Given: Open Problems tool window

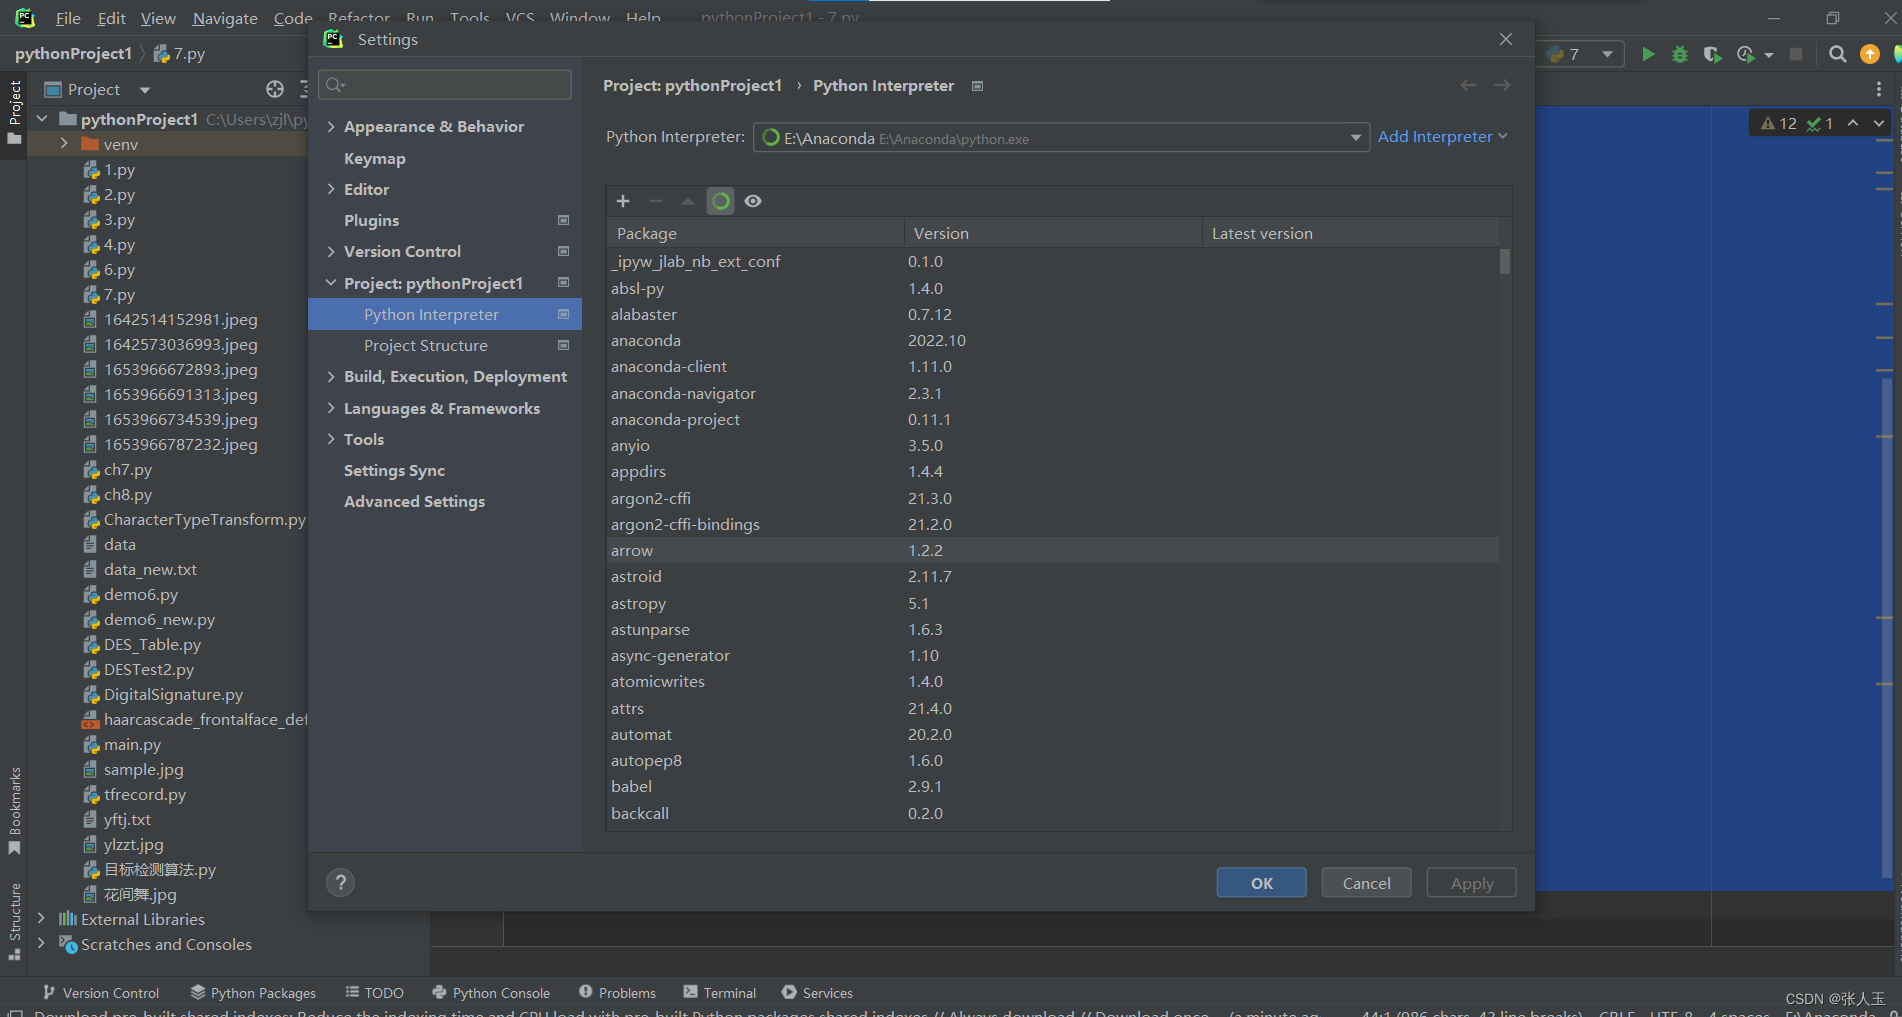Looking at the screenshot, I should pyautogui.click(x=617, y=992).
